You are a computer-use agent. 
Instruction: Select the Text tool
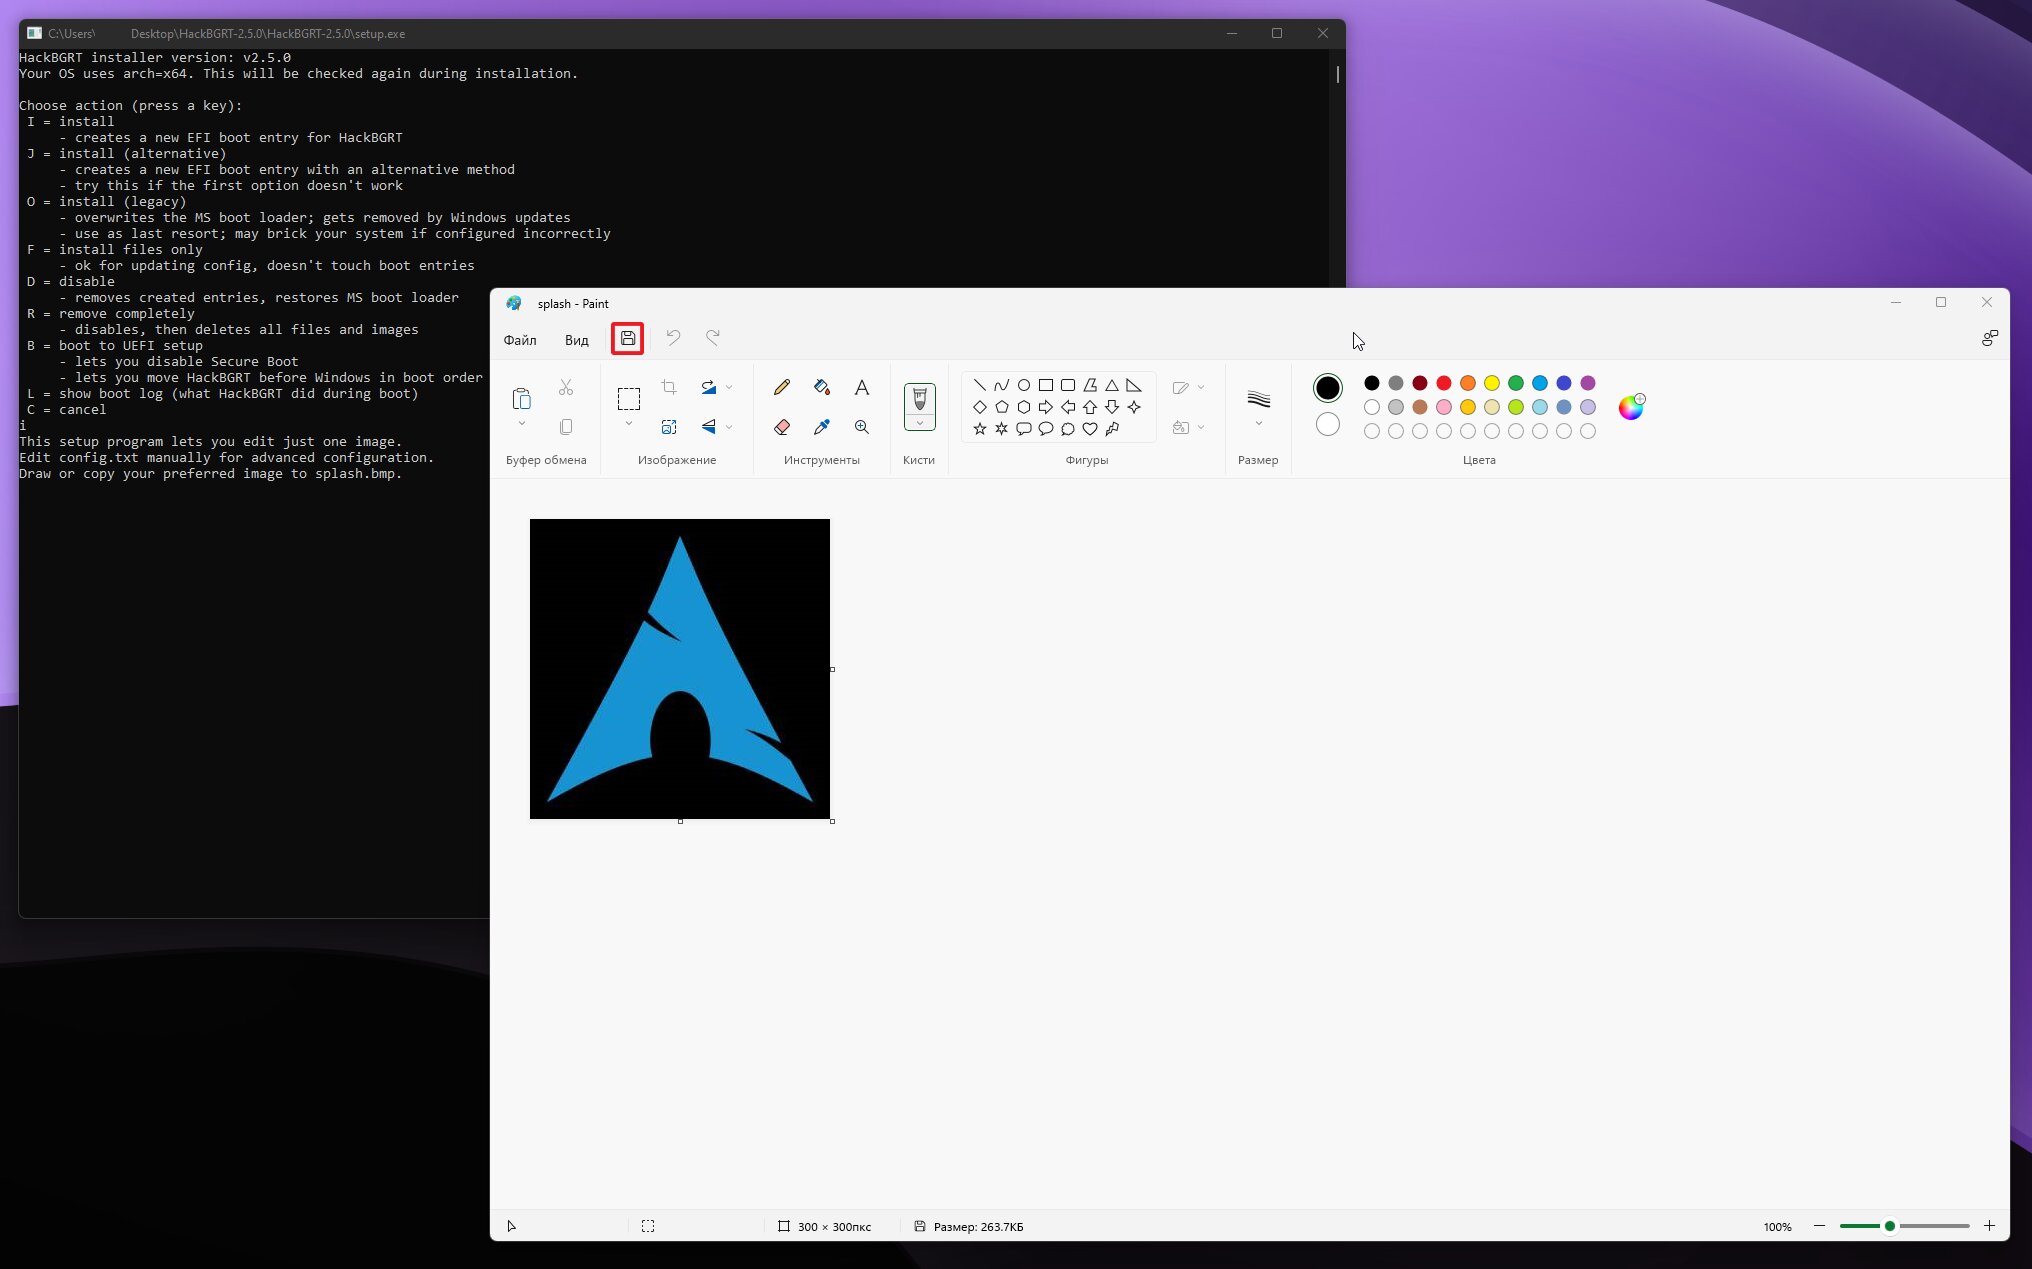pyautogui.click(x=862, y=387)
